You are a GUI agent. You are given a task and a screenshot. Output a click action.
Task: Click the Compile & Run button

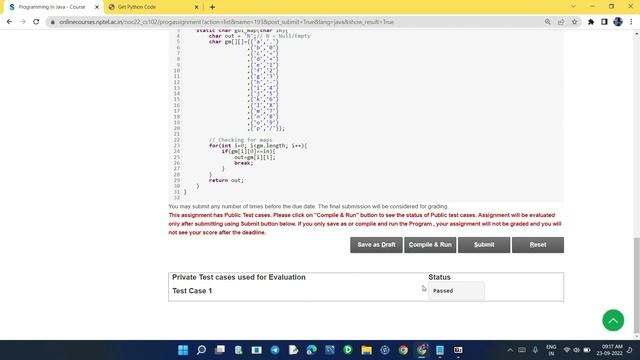(430, 245)
